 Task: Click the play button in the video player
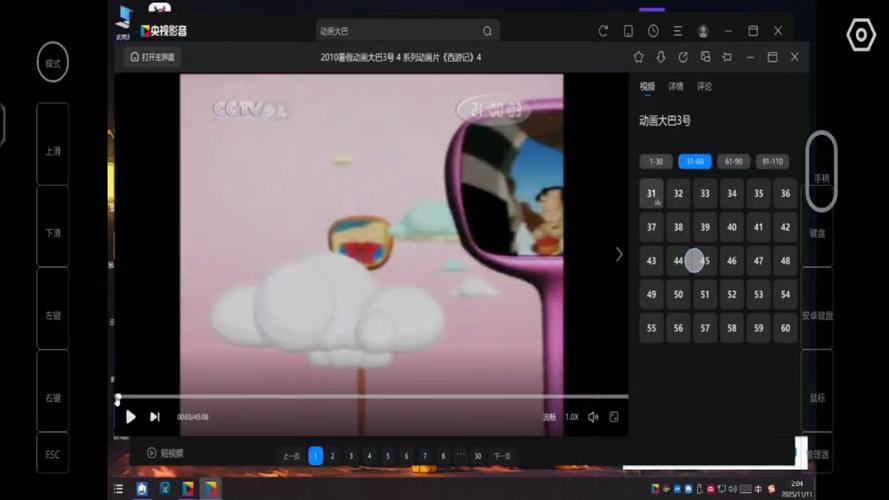[x=130, y=417]
